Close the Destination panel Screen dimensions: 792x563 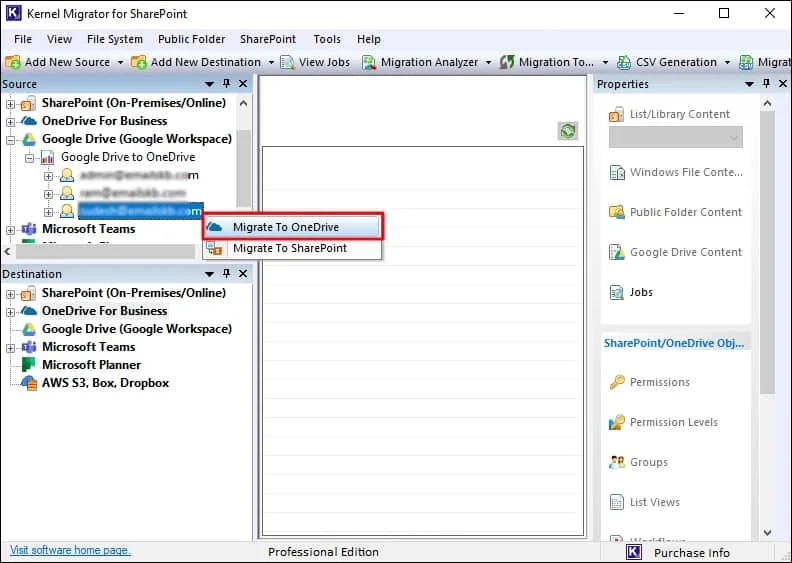click(x=243, y=273)
